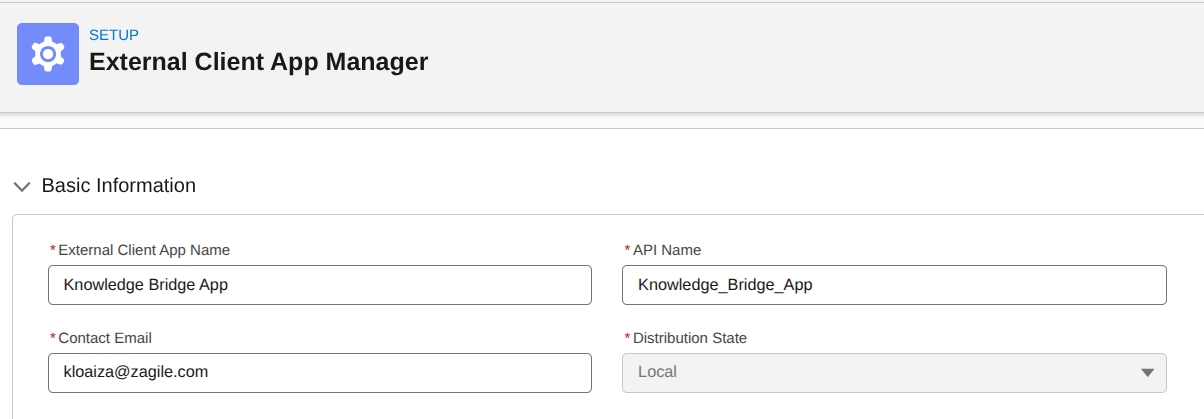Viewport: 1204px width, 419px height.
Task: Click the Knowledge Bridge App text
Action: tap(146, 285)
